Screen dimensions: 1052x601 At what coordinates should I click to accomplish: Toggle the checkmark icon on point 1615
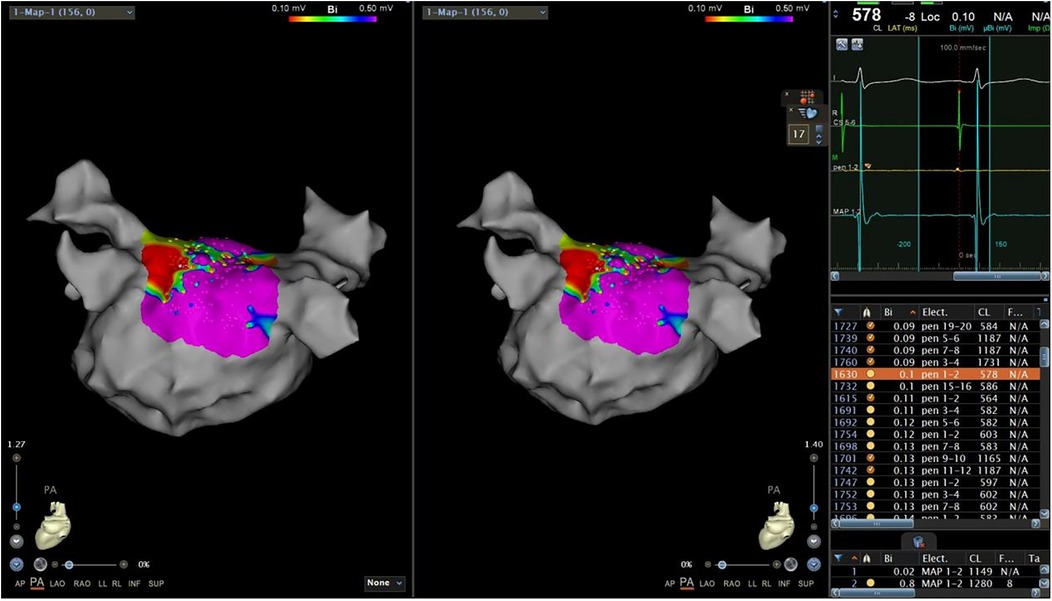point(870,398)
